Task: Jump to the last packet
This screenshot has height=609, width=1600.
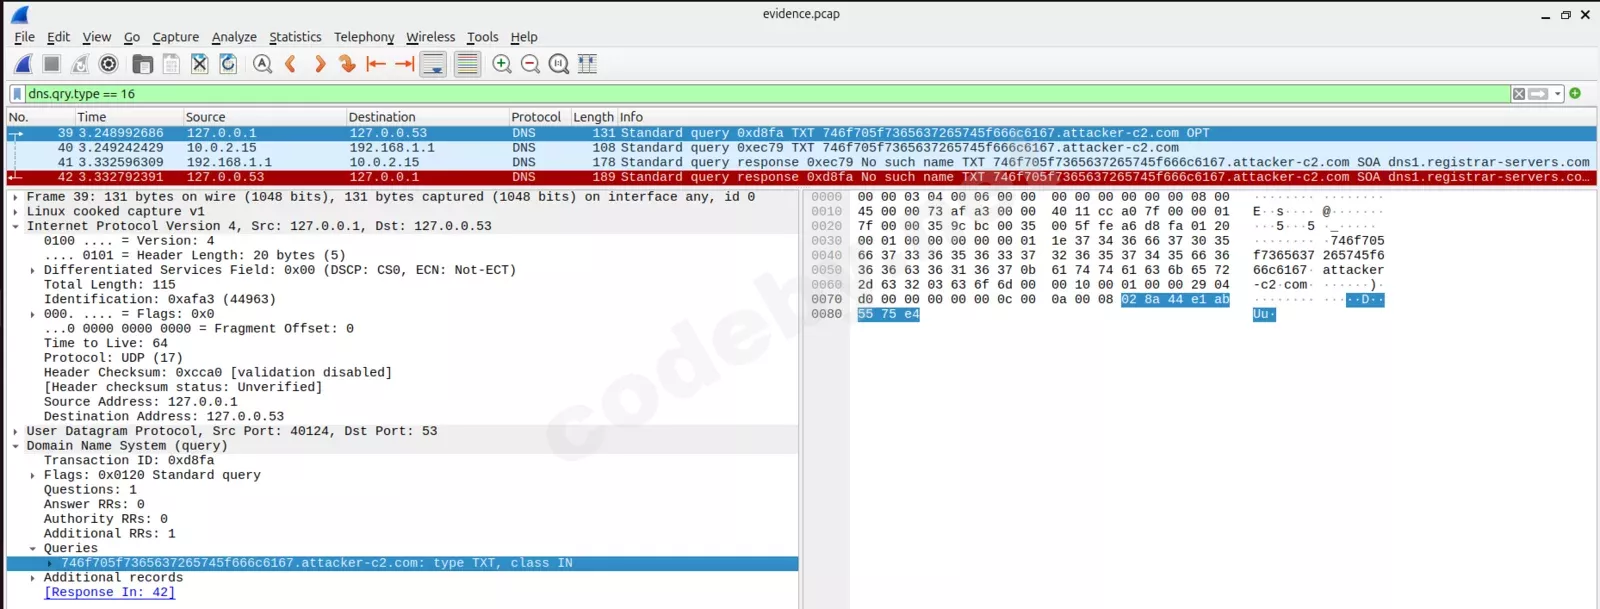Action: point(404,64)
